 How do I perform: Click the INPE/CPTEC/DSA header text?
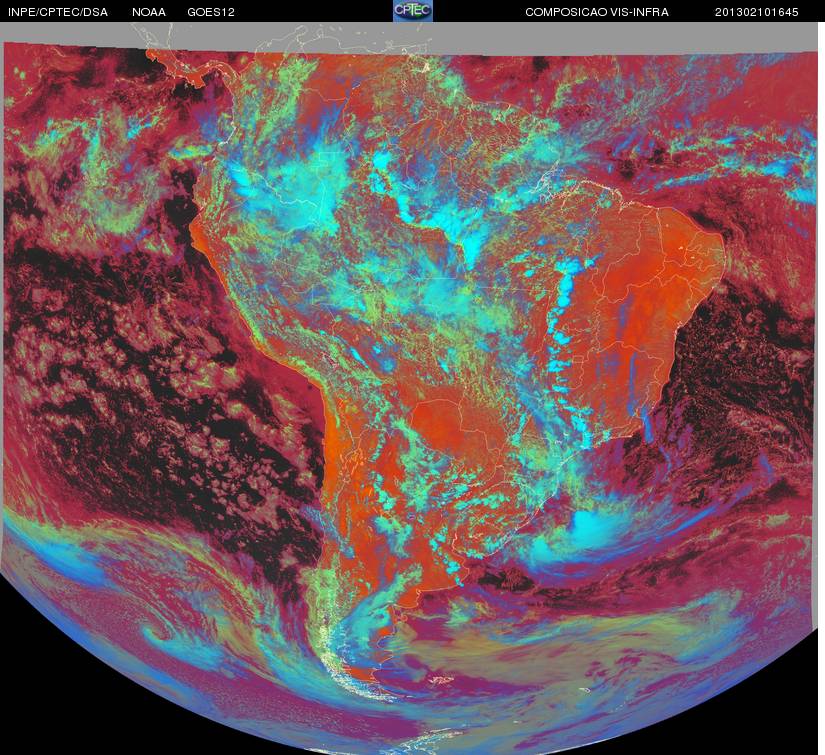click(x=57, y=12)
